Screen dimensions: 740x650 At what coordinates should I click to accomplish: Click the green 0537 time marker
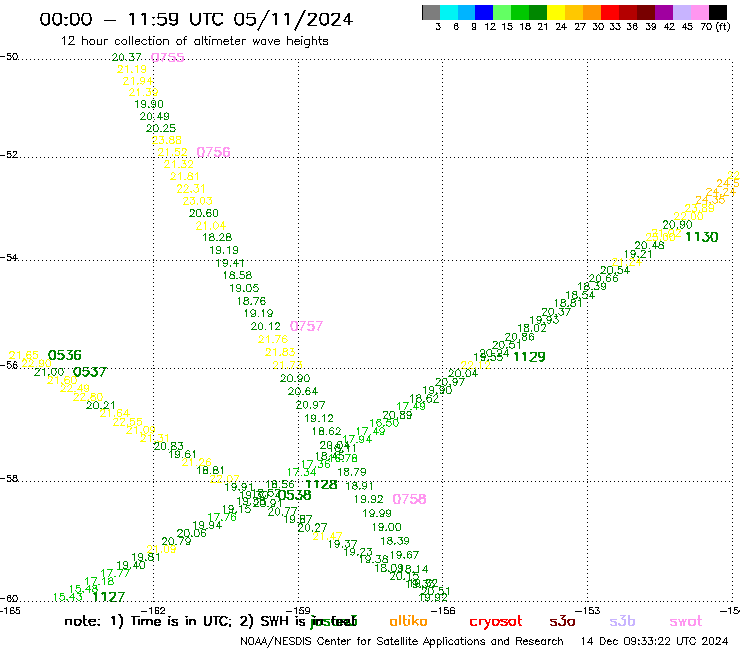pos(90,372)
